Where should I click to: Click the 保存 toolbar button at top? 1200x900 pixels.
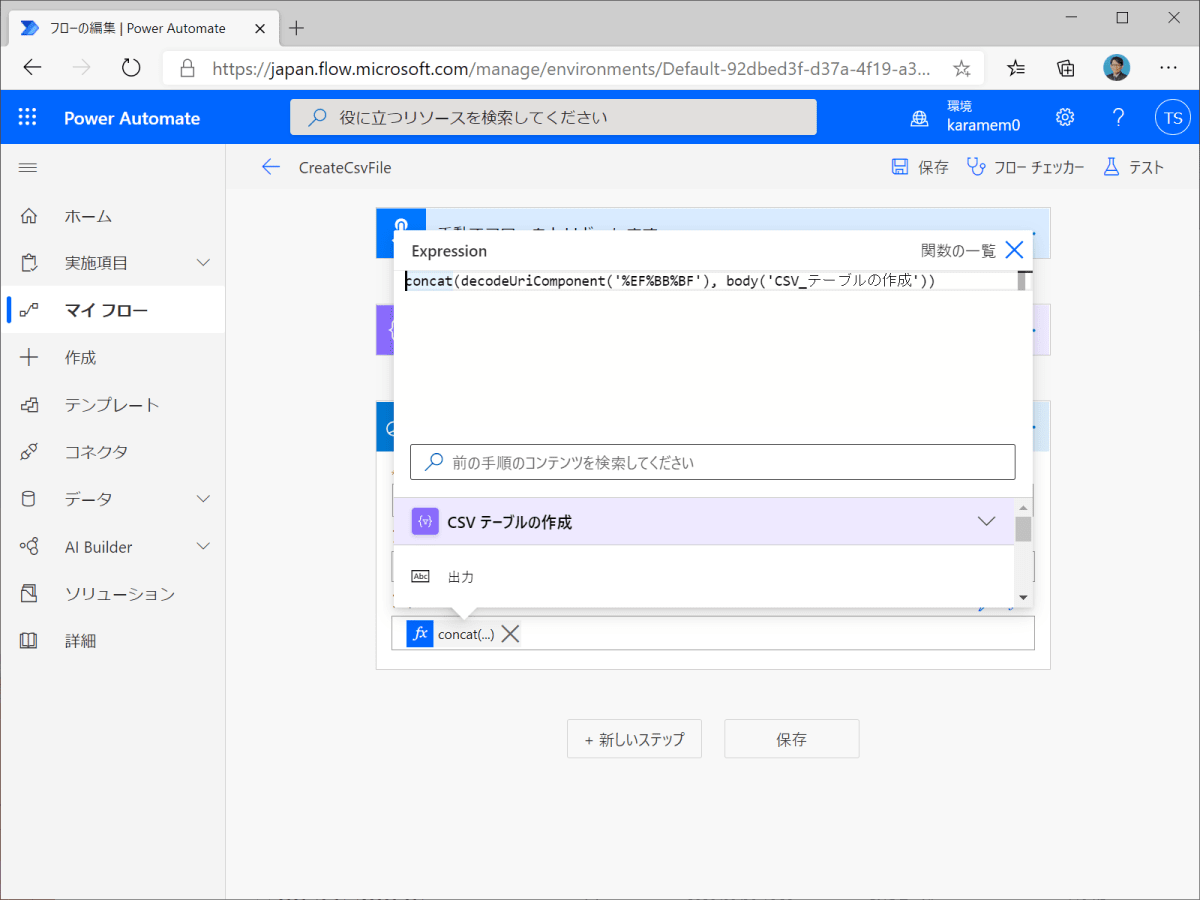coord(920,167)
